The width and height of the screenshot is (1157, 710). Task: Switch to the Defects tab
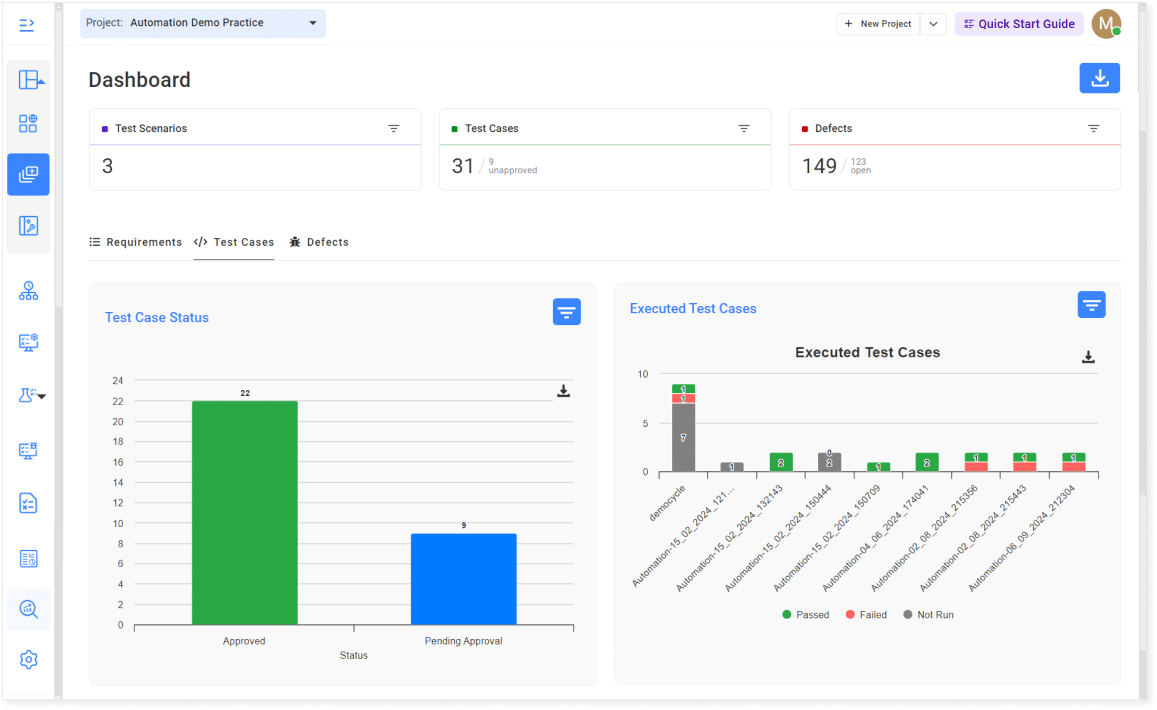click(x=319, y=242)
